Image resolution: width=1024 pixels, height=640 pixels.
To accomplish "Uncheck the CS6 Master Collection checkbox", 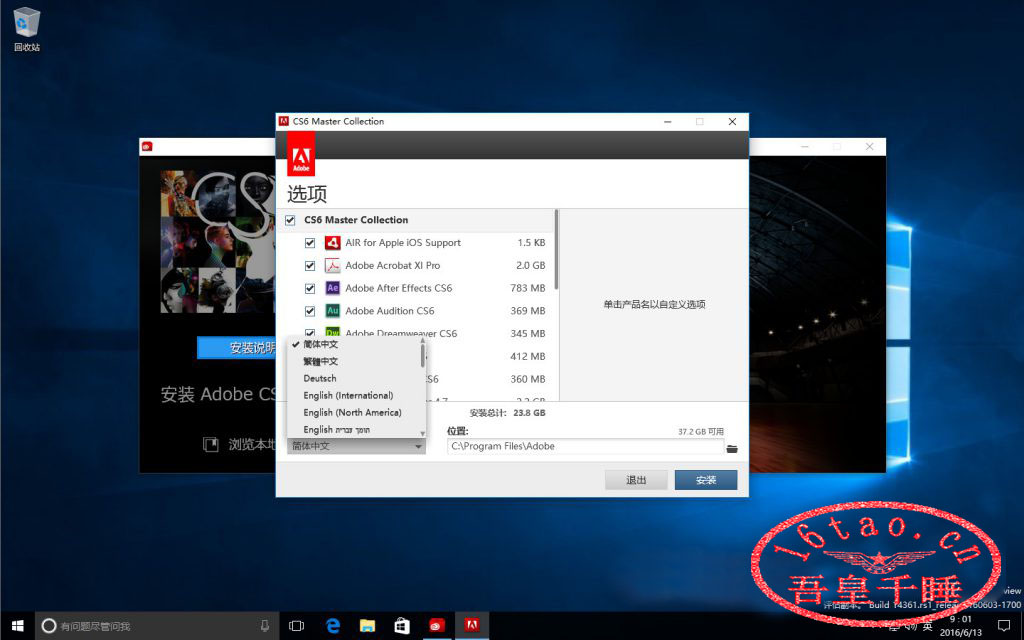I will pyautogui.click(x=290, y=220).
